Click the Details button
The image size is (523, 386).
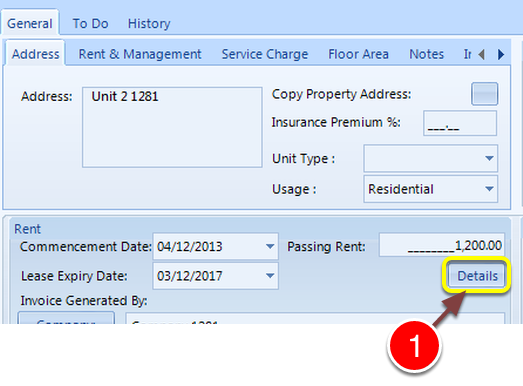click(477, 276)
